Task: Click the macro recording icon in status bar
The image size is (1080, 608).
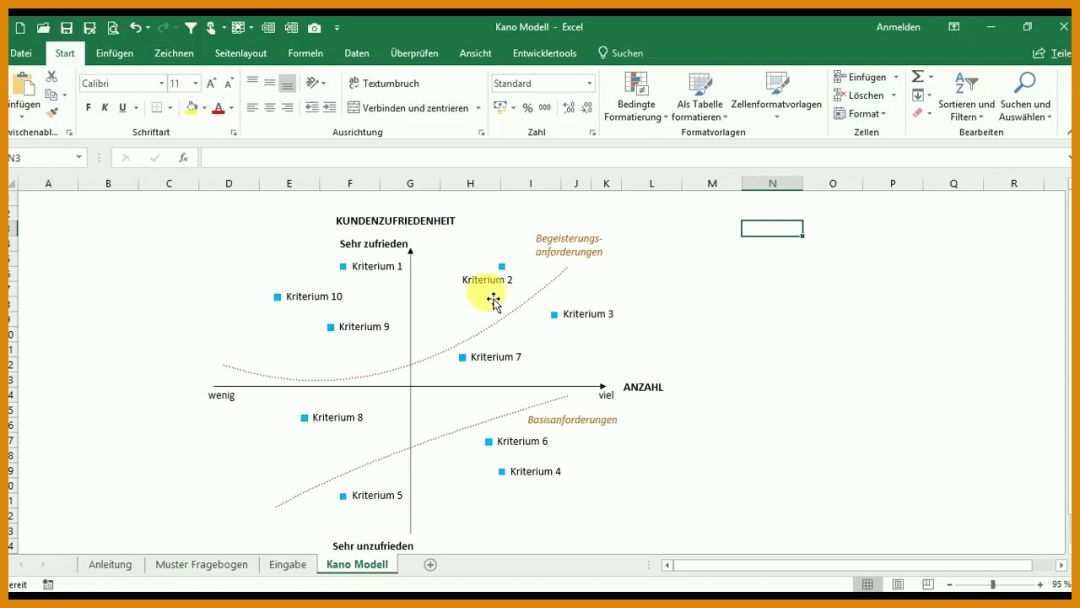Action: tap(48, 585)
